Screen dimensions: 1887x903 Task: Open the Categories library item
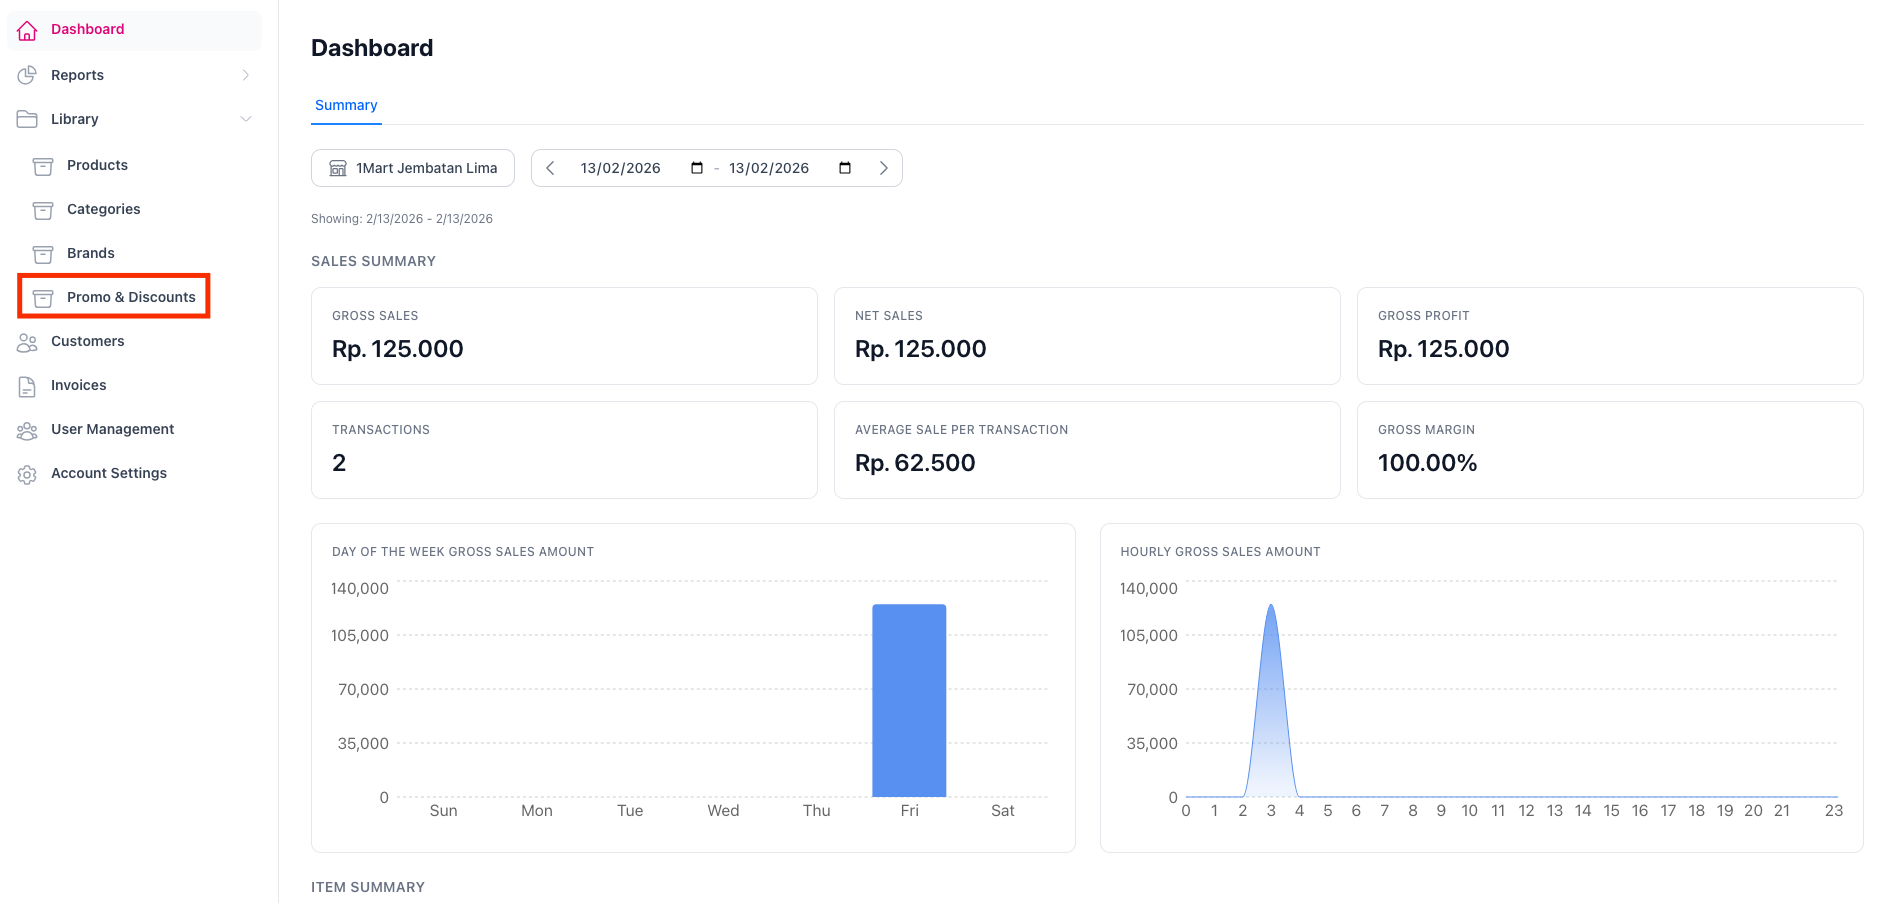click(x=103, y=209)
